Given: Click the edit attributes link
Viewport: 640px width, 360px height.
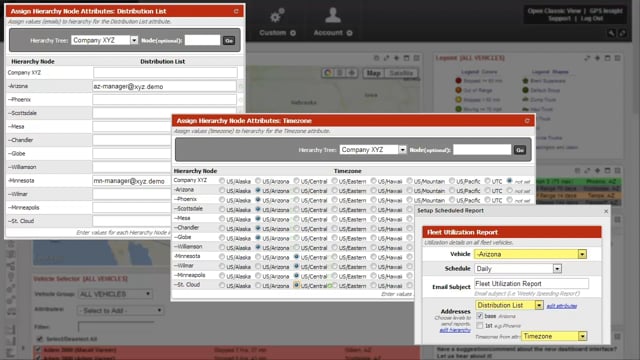Looking at the screenshot, I should point(562,306).
